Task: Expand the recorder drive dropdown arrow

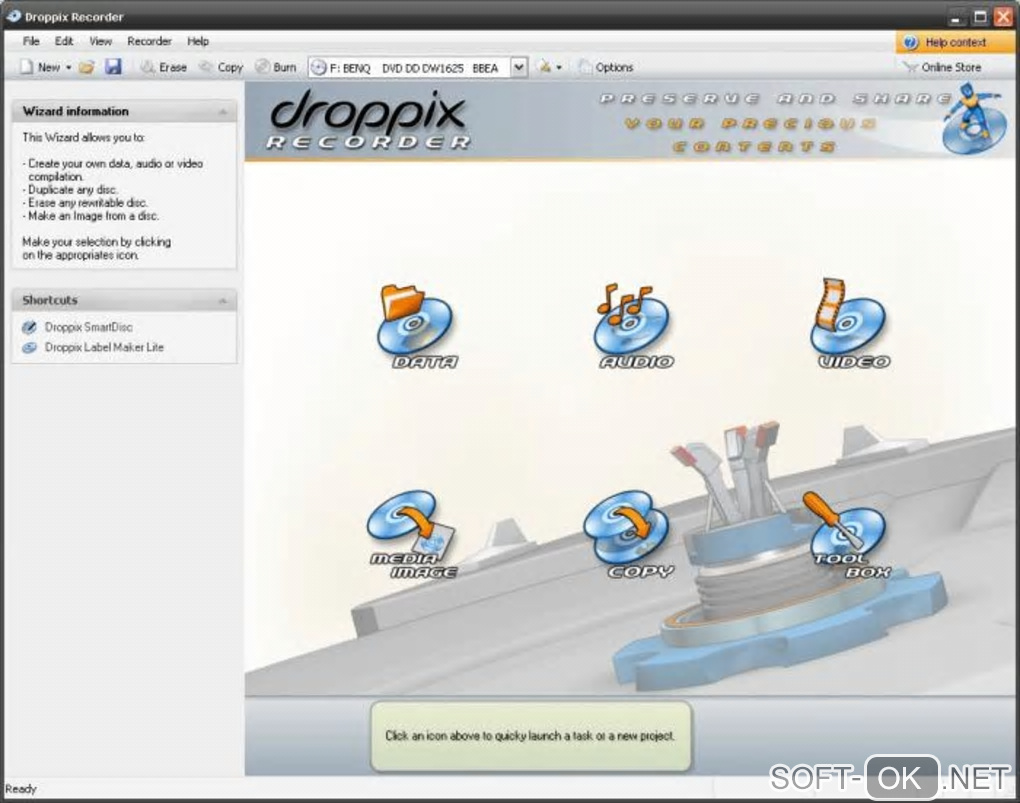Action: (x=518, y=67)
